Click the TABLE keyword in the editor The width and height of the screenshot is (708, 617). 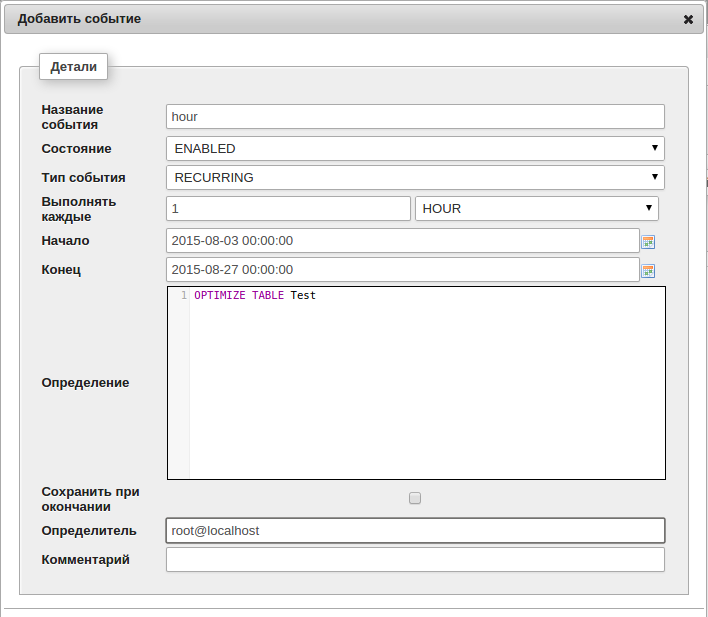pos(268,295)
